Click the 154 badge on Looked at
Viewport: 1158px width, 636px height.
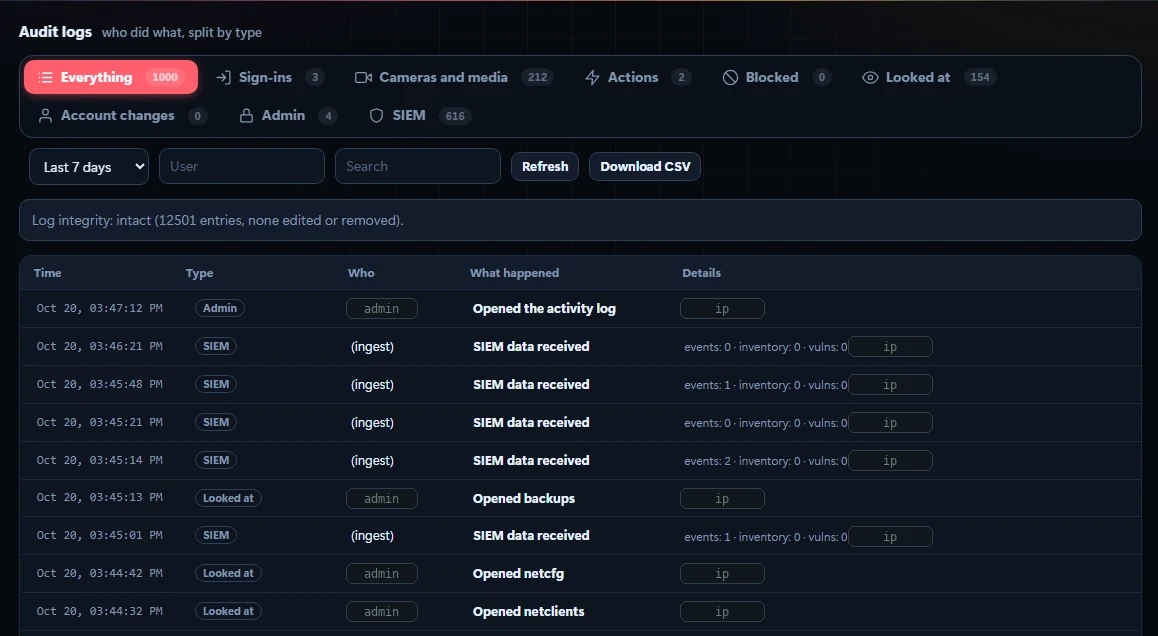coord(980,78)
